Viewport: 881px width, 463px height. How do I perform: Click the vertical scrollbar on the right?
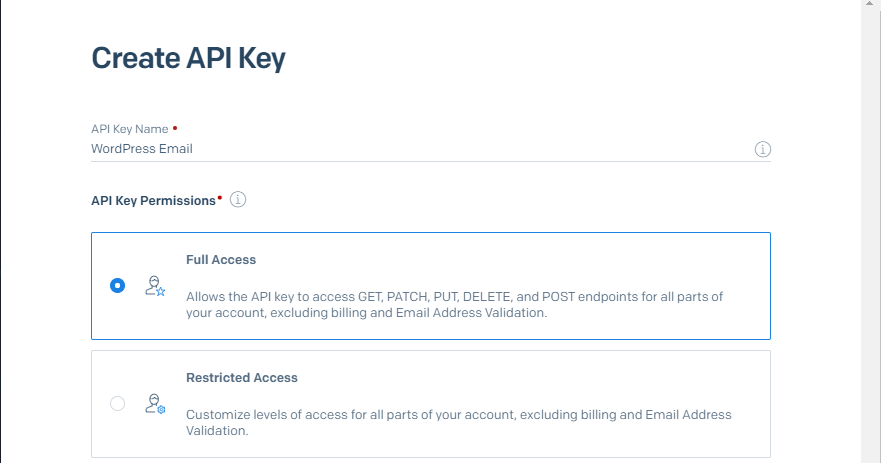click(870, 230)
